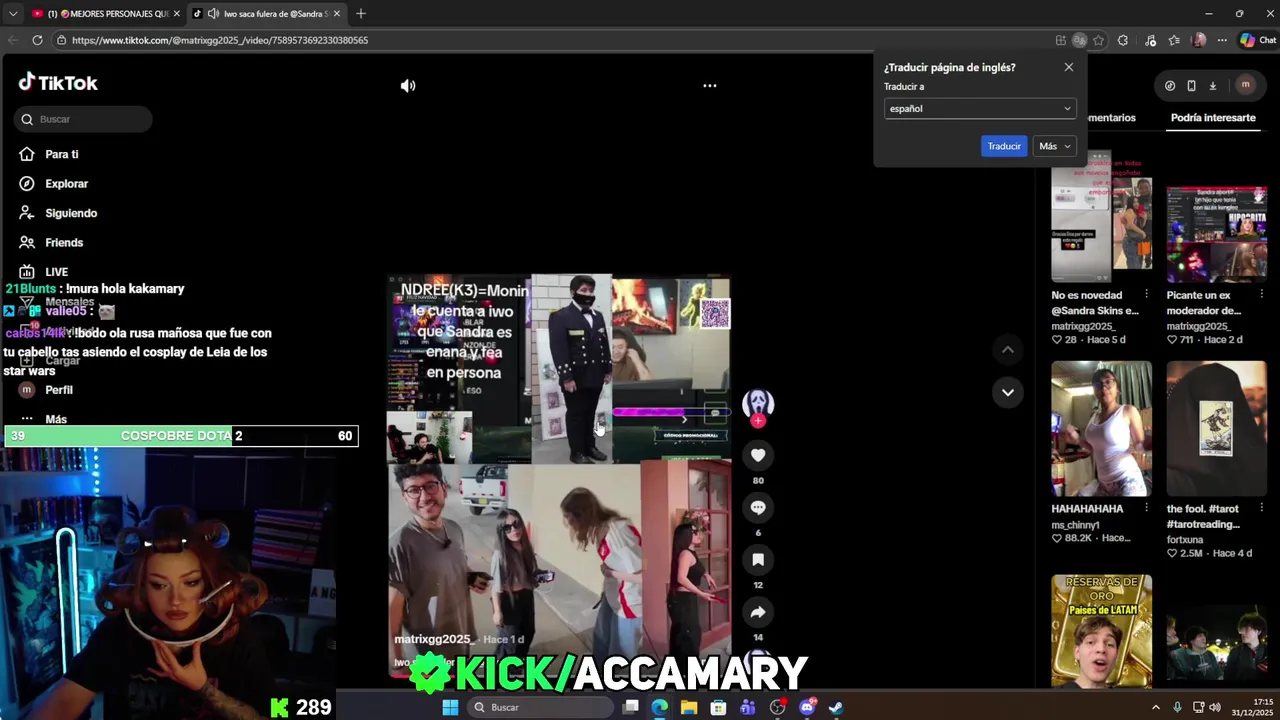Reload the page in browser
The height and width of the screenshot is (720, 1280).
point(37,40)
